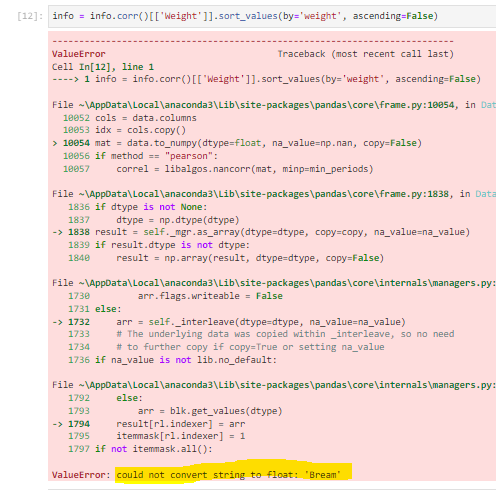Click traceback line 1732 with self._interleave

(x=229, y=322)
